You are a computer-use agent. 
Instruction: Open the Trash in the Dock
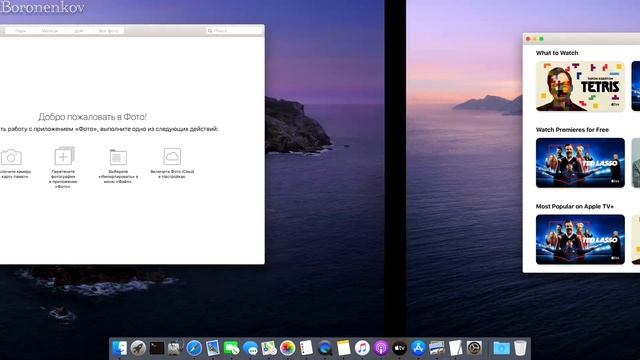[x=520, y=348]
